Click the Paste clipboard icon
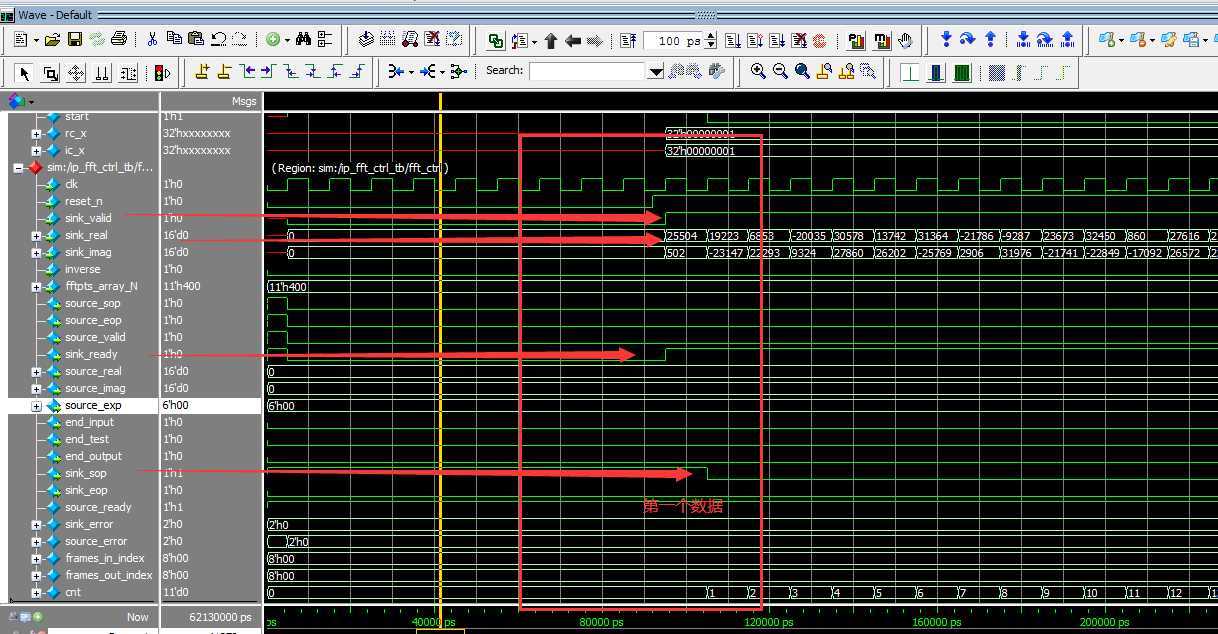1218x634 pixels. tap(196, 40)
